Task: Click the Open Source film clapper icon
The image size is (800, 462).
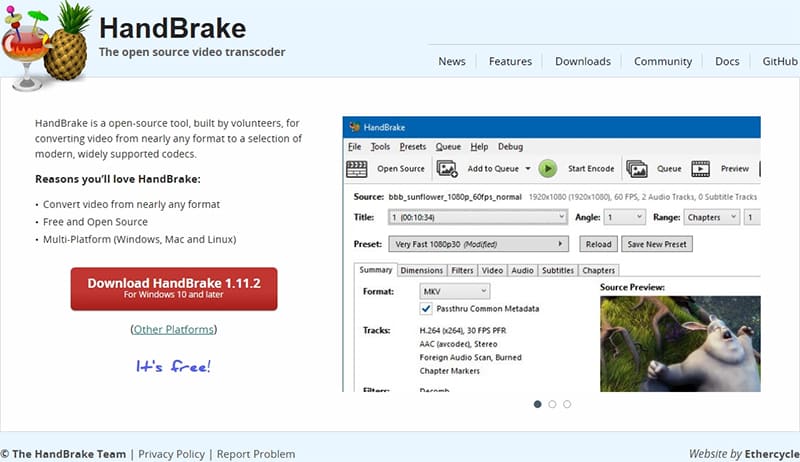Action: click(357, 169)
